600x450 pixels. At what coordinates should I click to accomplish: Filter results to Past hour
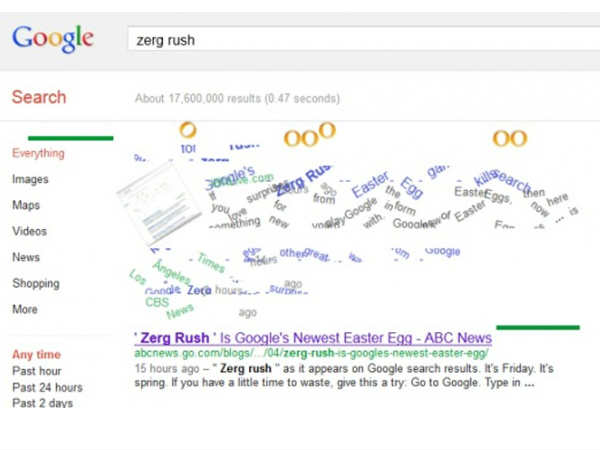coord(37,371)
